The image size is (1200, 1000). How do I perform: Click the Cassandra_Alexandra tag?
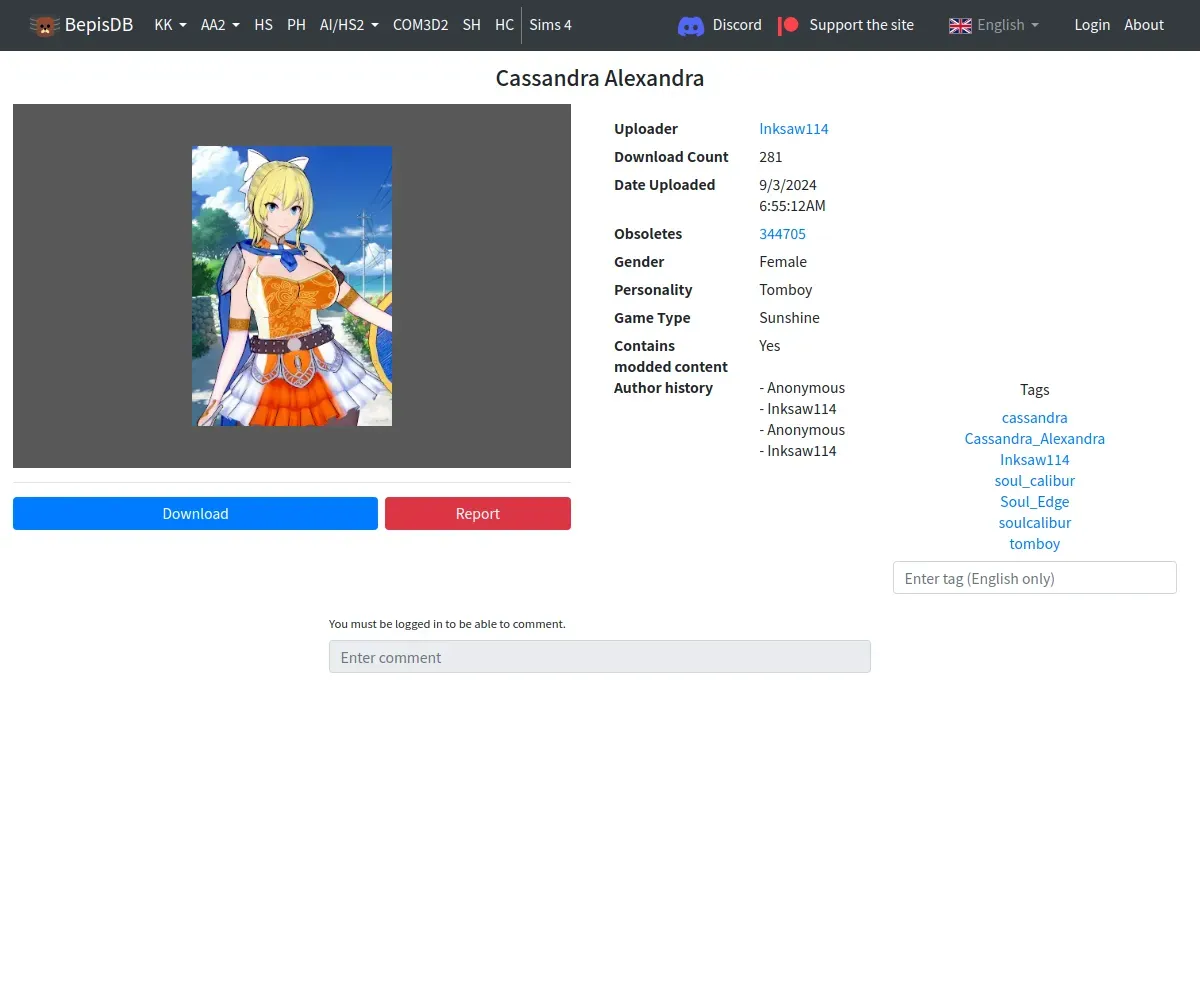tap(1035, 439)
